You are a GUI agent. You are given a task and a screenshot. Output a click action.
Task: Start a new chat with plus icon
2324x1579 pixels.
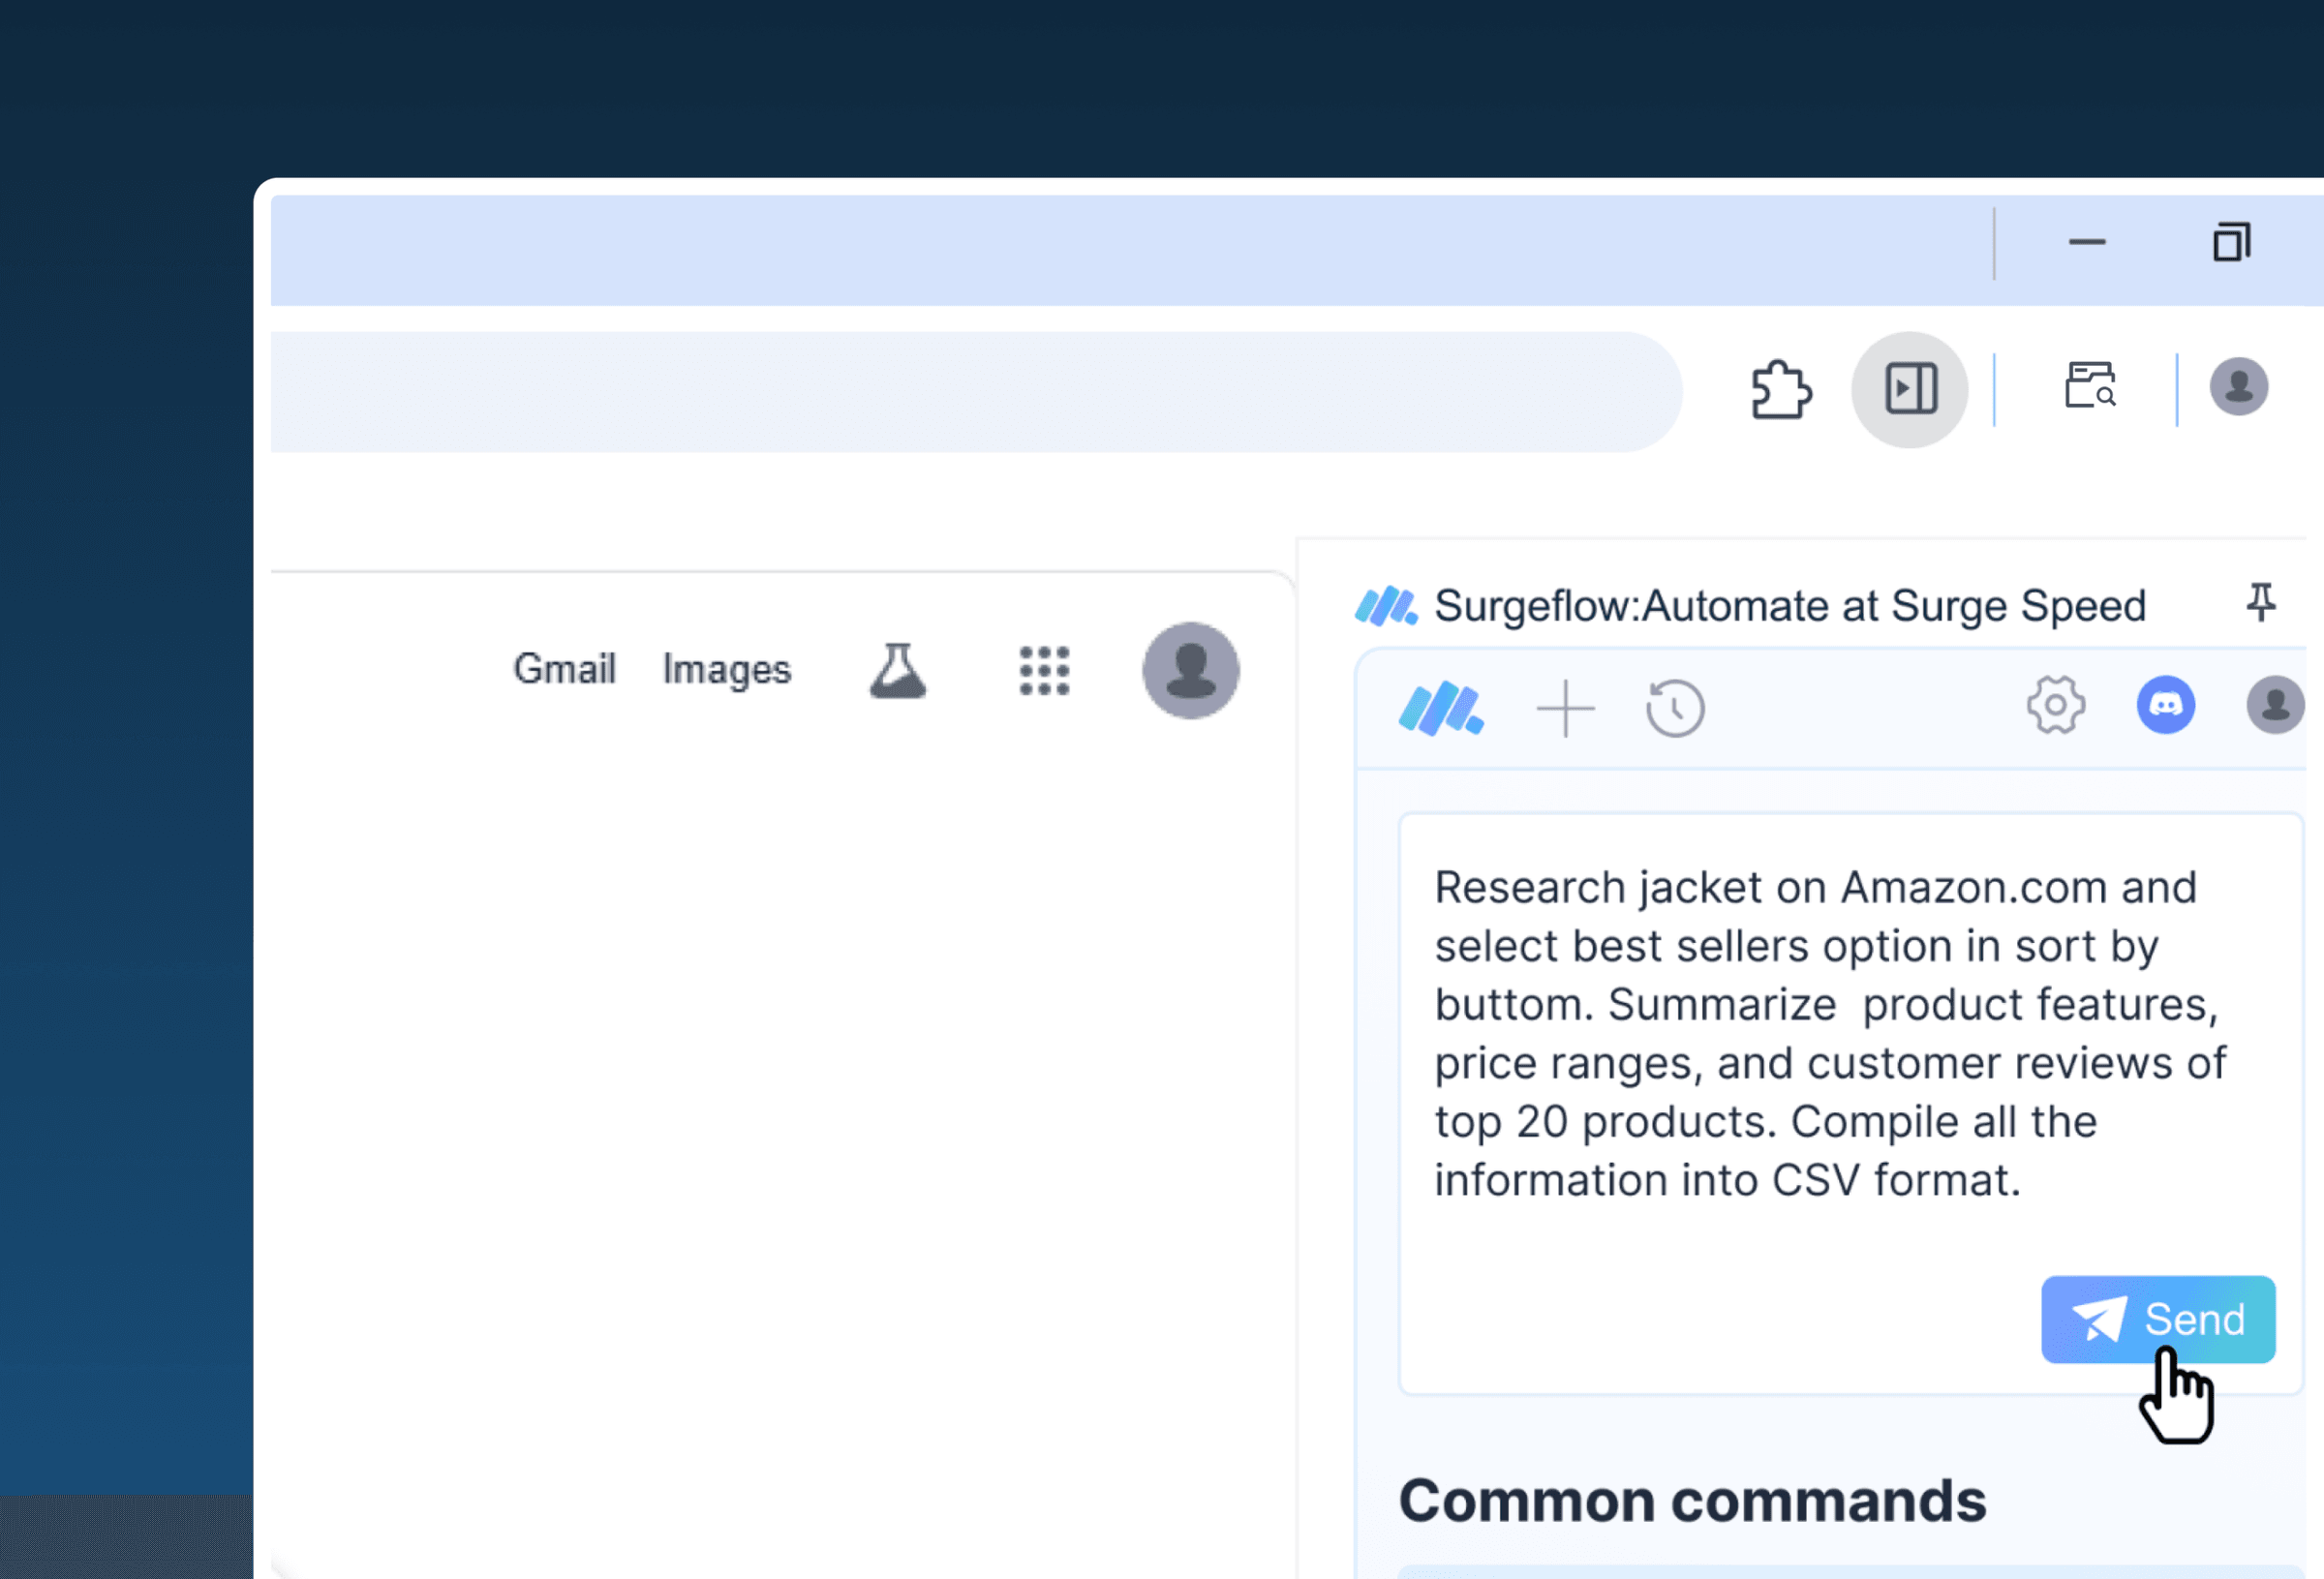1565,709
